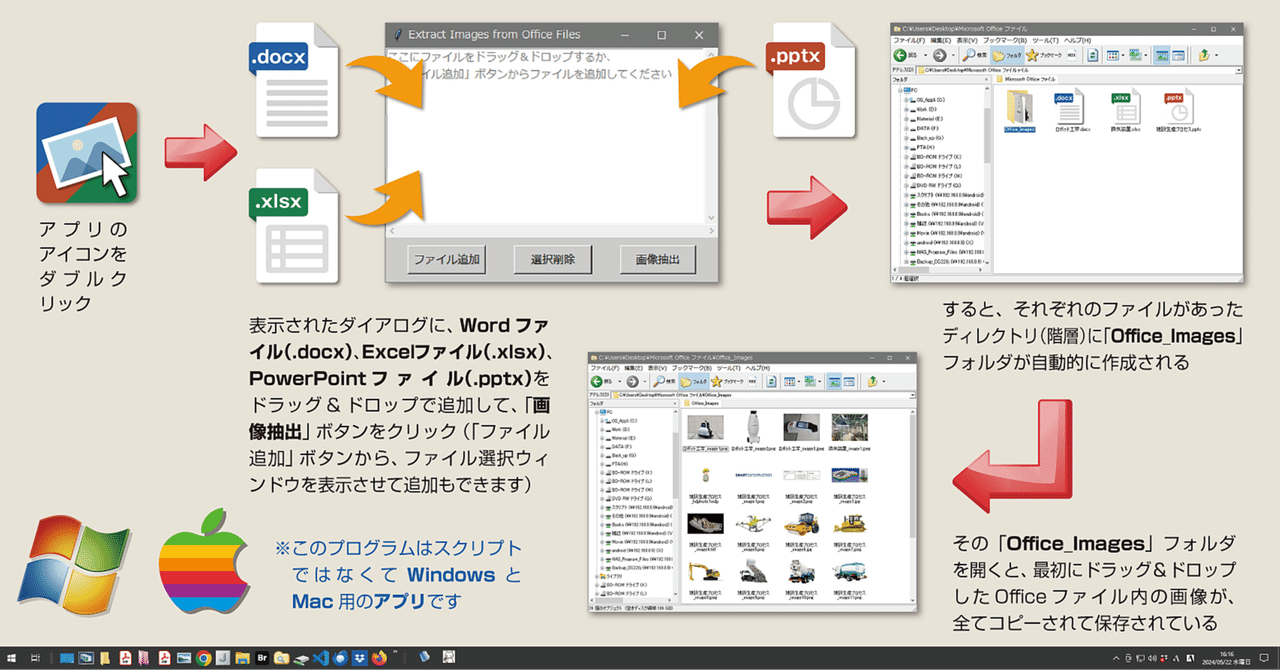Image resolution: width=1280 pixels, height=670 pixels.
Task: Click the ブックマーク star icon in the toolbar
Action: 1033,55
